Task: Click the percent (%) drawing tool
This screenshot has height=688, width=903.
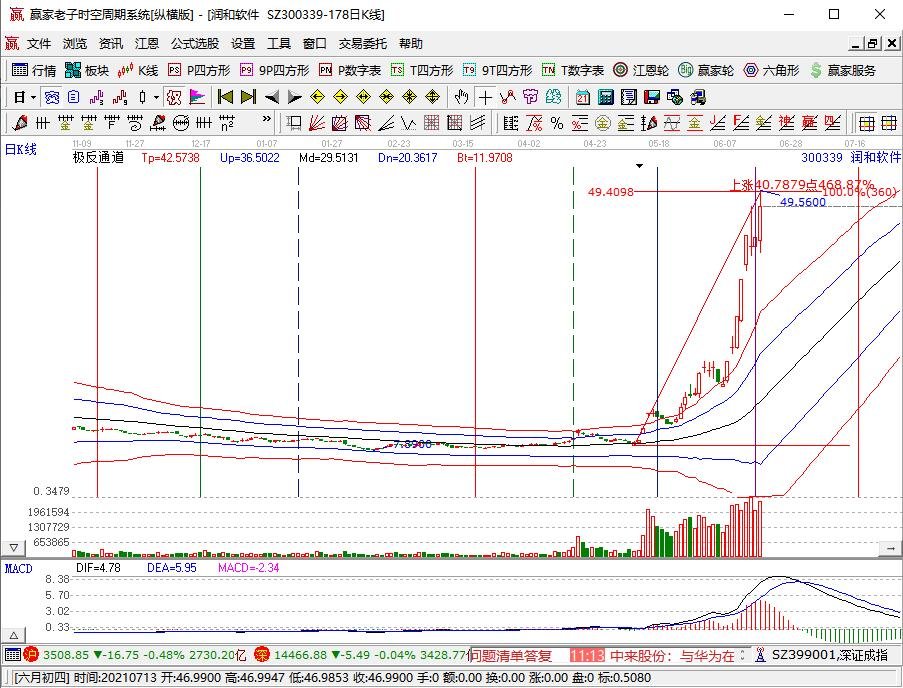Action: pos(556,123)
